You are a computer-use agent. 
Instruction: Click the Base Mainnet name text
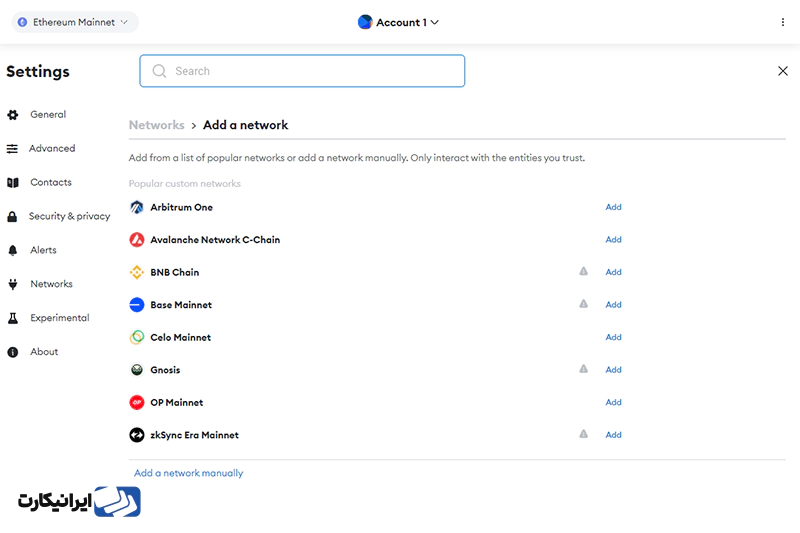pyautogui.click(x=181, y=305)
